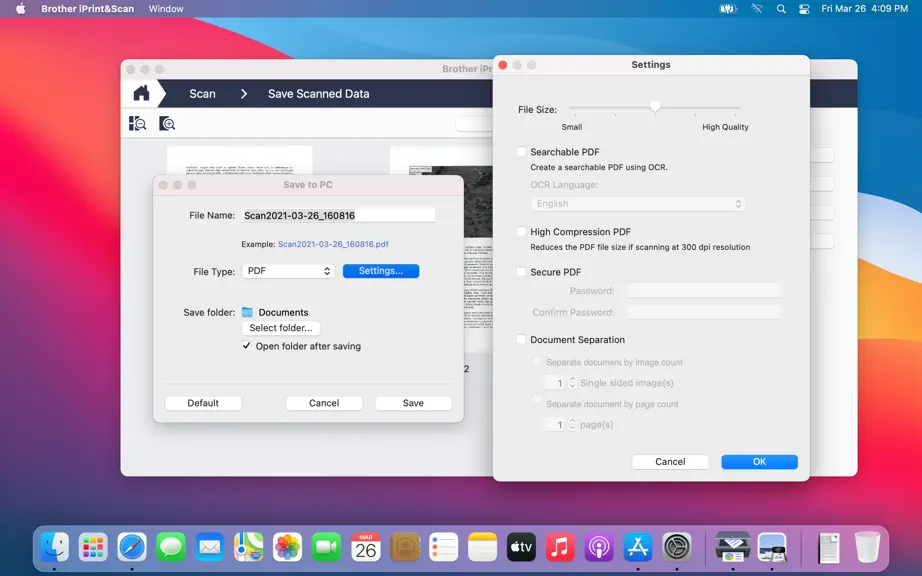Open Contacts app in the Dock
The height and width of the screenshot is (576, 922).
click(x=405, y=547)
